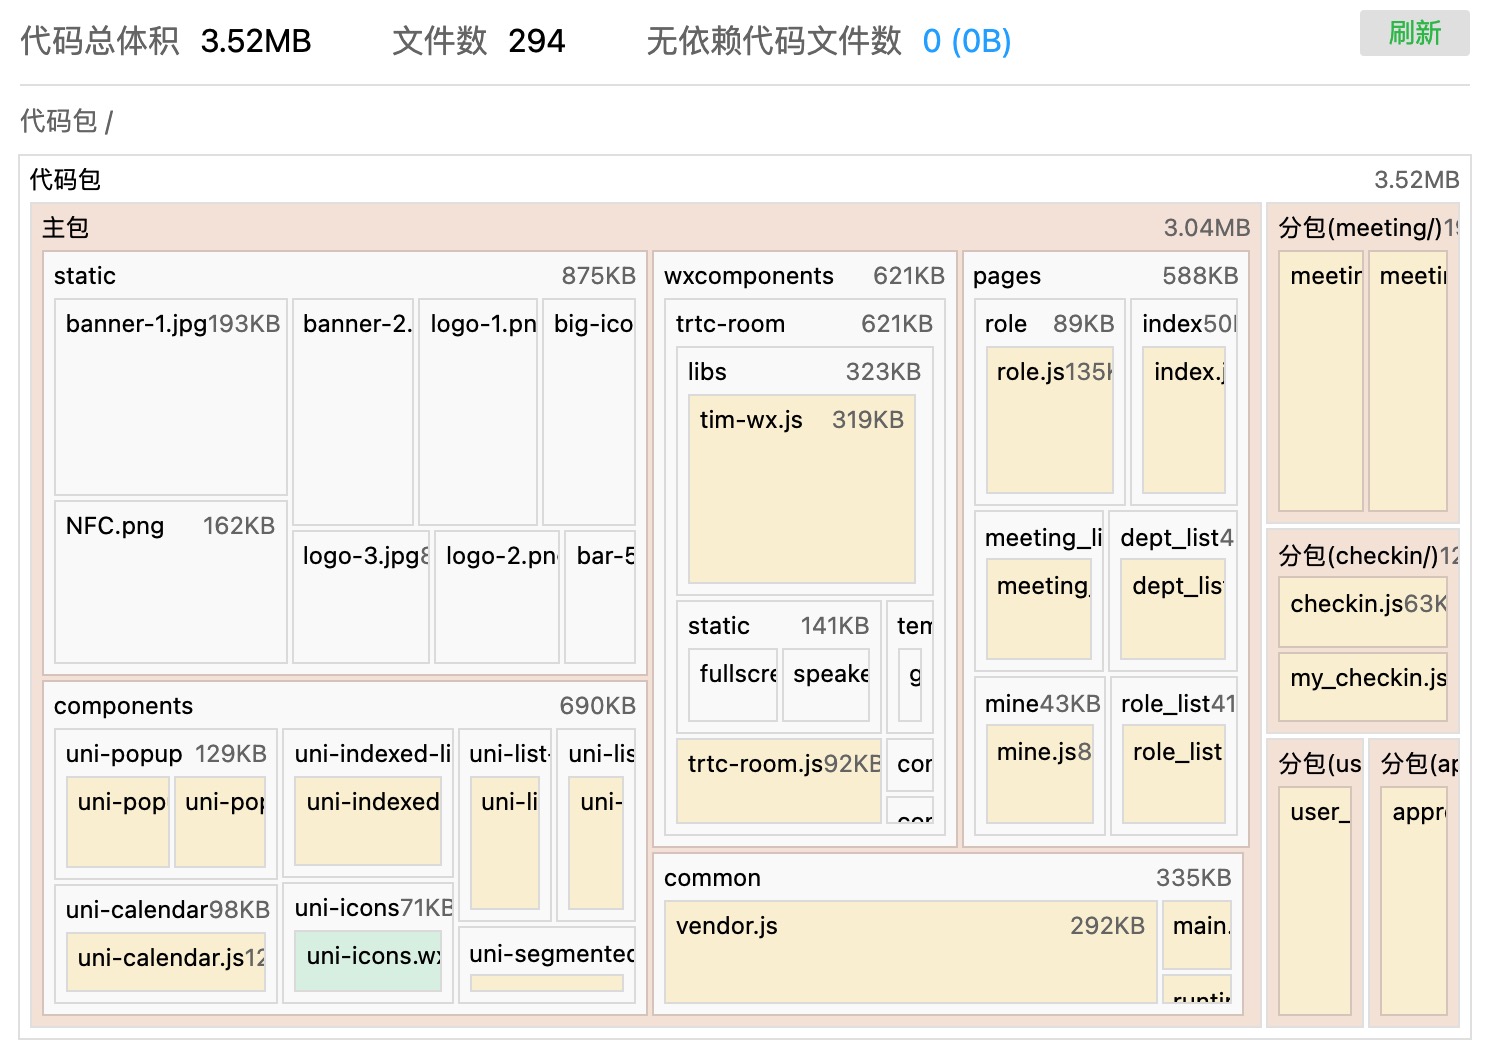Open the common 335KB folder
This screenshot has height=1042, width=1490.
(x=947, y=878)
